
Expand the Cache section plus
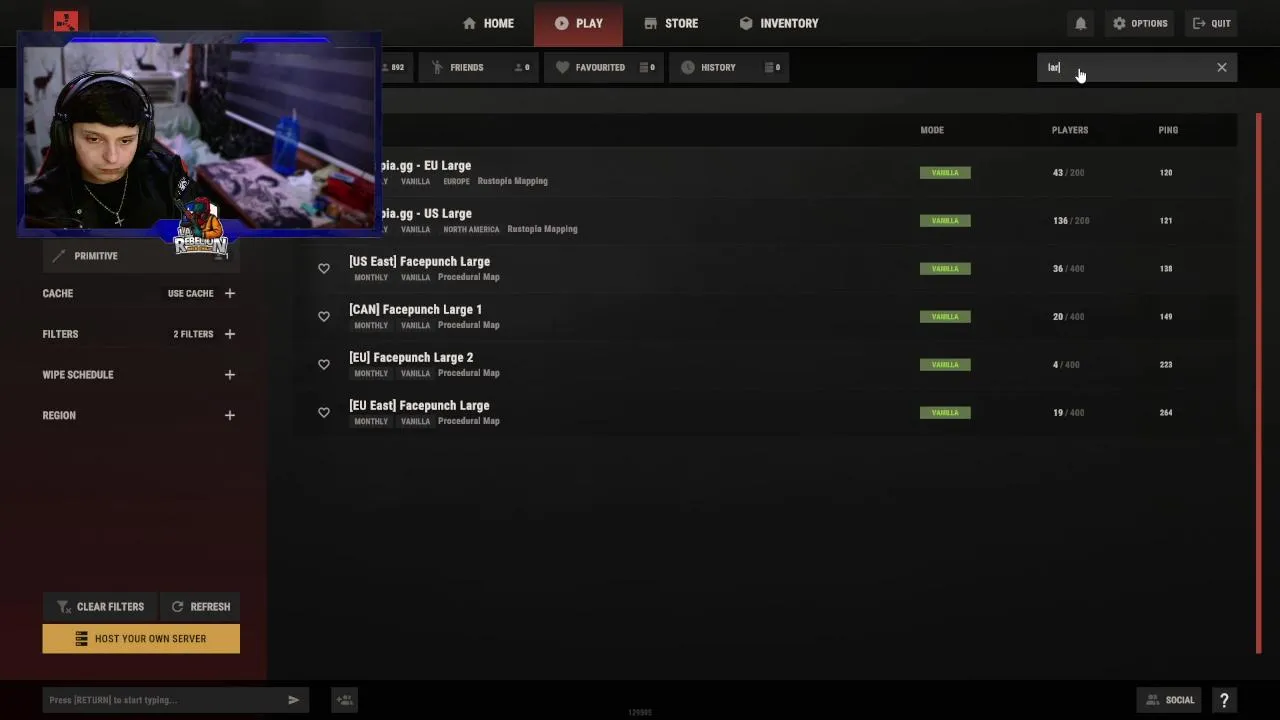(230, 293)
